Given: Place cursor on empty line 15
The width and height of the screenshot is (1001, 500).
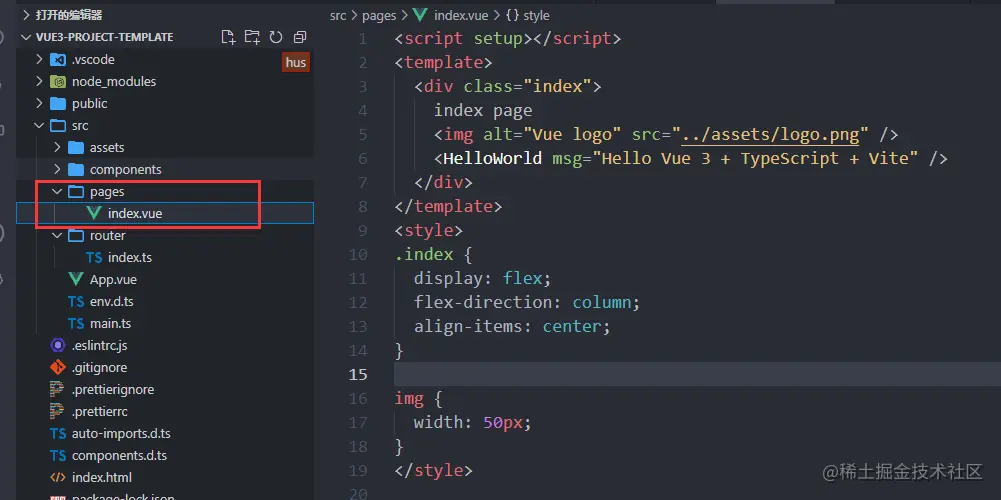Looking at the screenshot, I should coord(697,374).
